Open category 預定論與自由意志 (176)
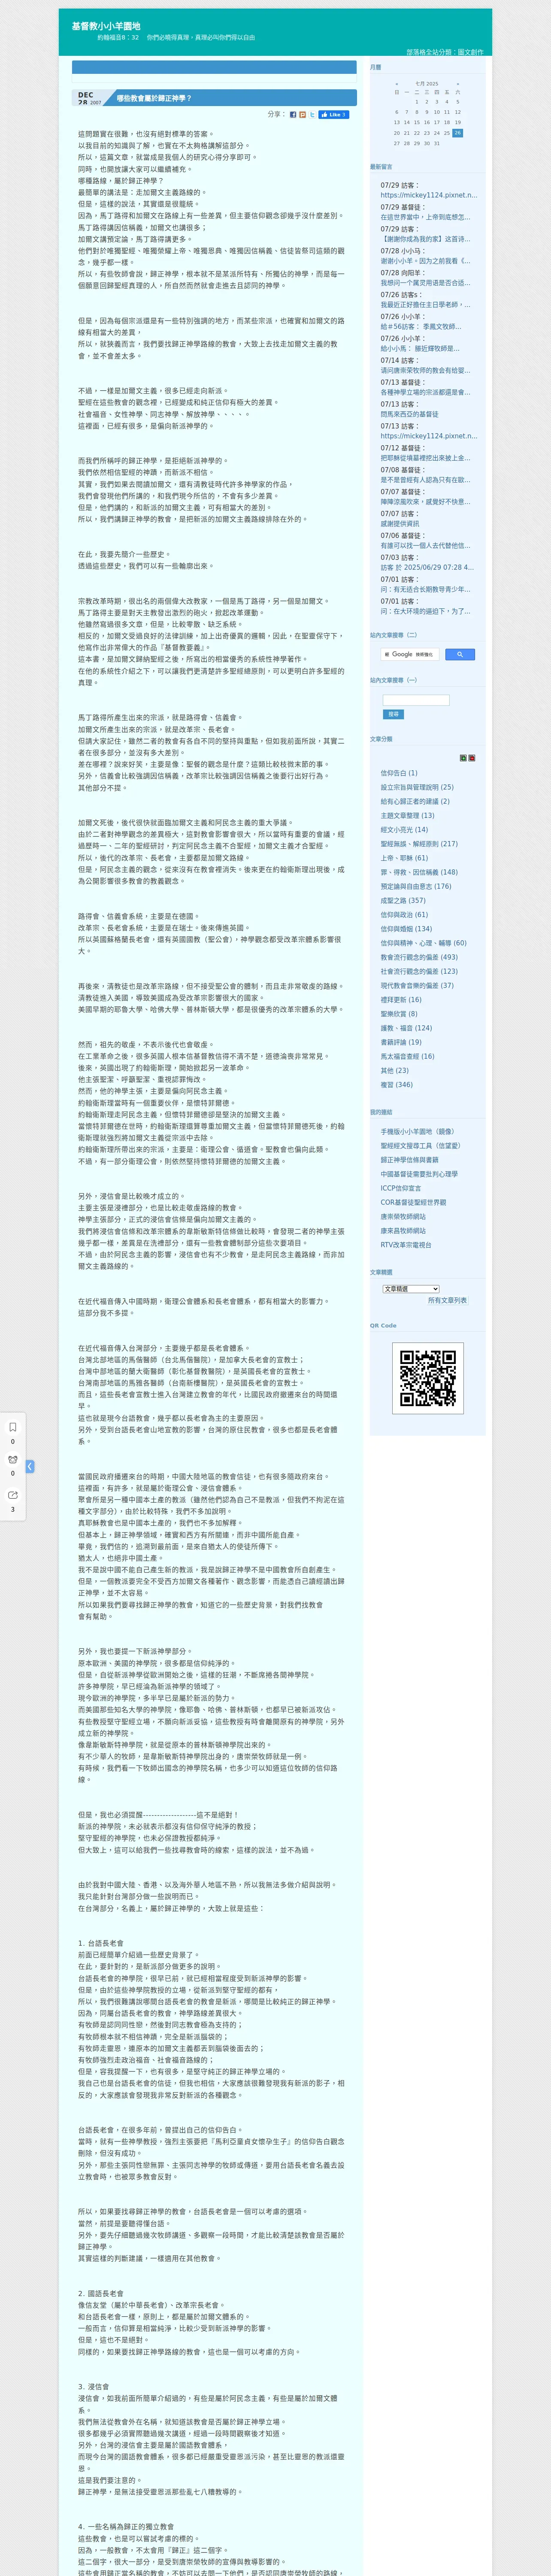 pos(416,886)
